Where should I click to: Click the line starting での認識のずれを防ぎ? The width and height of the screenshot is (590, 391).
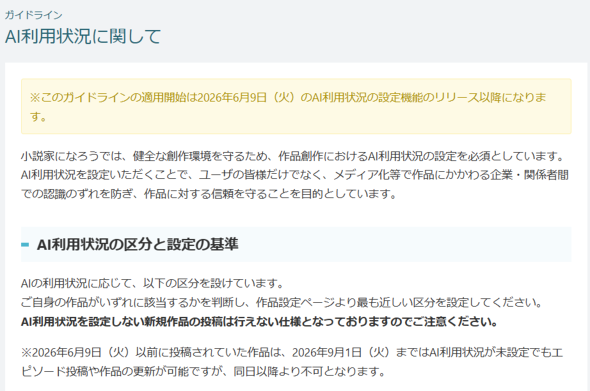tap(209, 194)
